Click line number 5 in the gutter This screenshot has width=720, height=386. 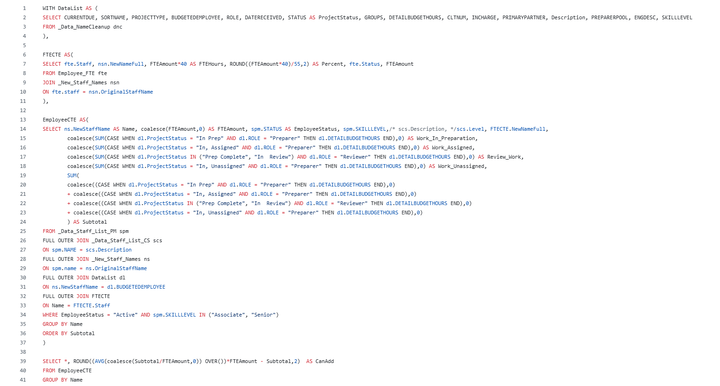tap(24, 45)
